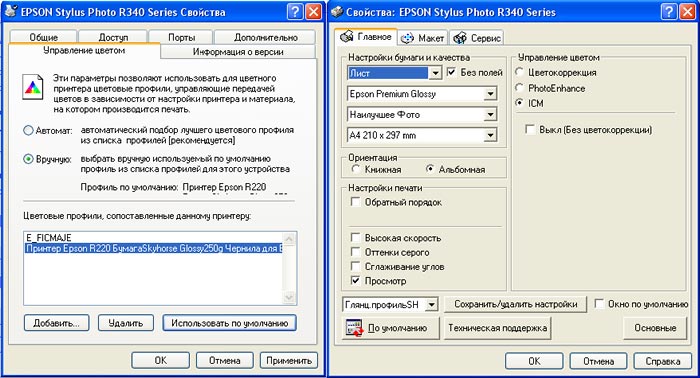
Task: Click the Применить button
Action: 289,360
